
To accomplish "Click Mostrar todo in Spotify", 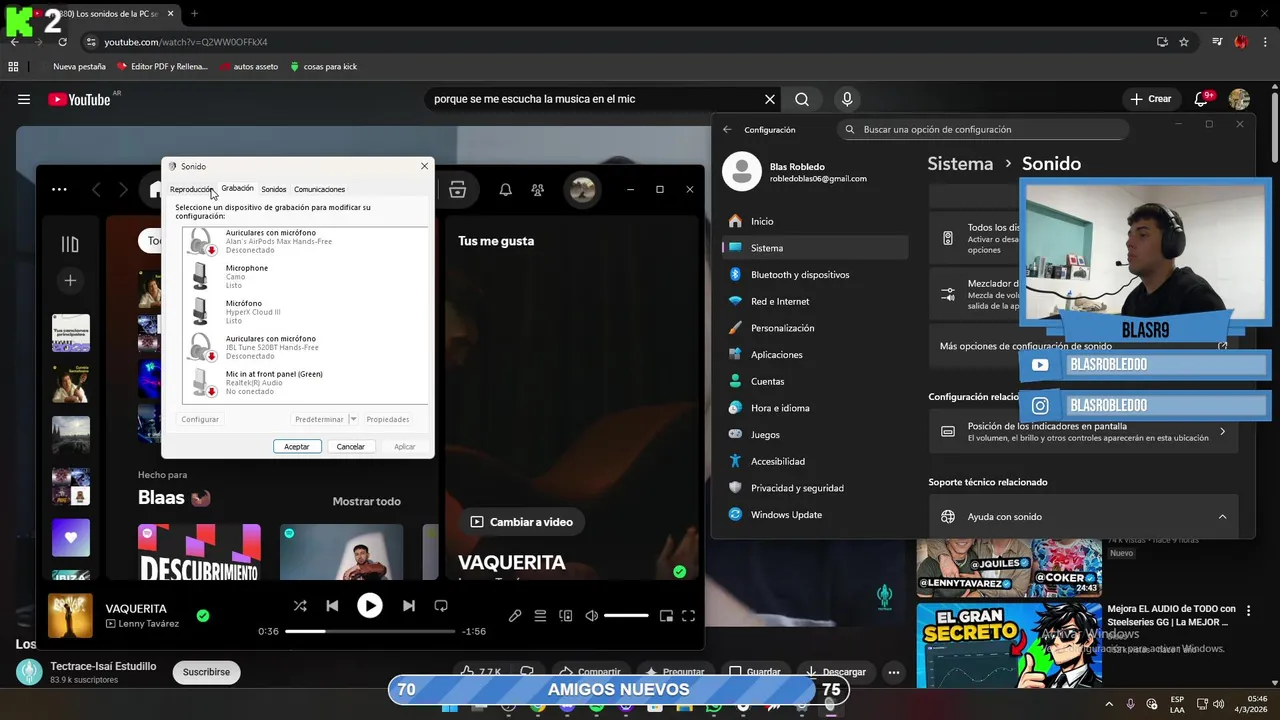I will (366, 501).
